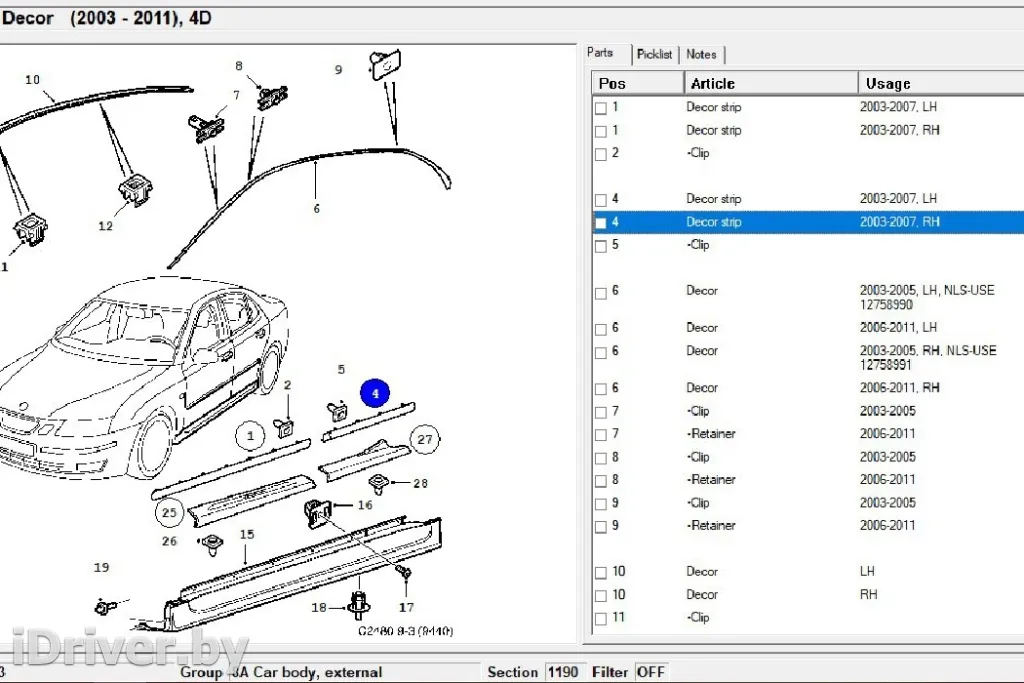Viewport: 1024px width, 683px height.
Task: Click the blue highlighted callout 4 in the diagram
Action: coord(376,394)
